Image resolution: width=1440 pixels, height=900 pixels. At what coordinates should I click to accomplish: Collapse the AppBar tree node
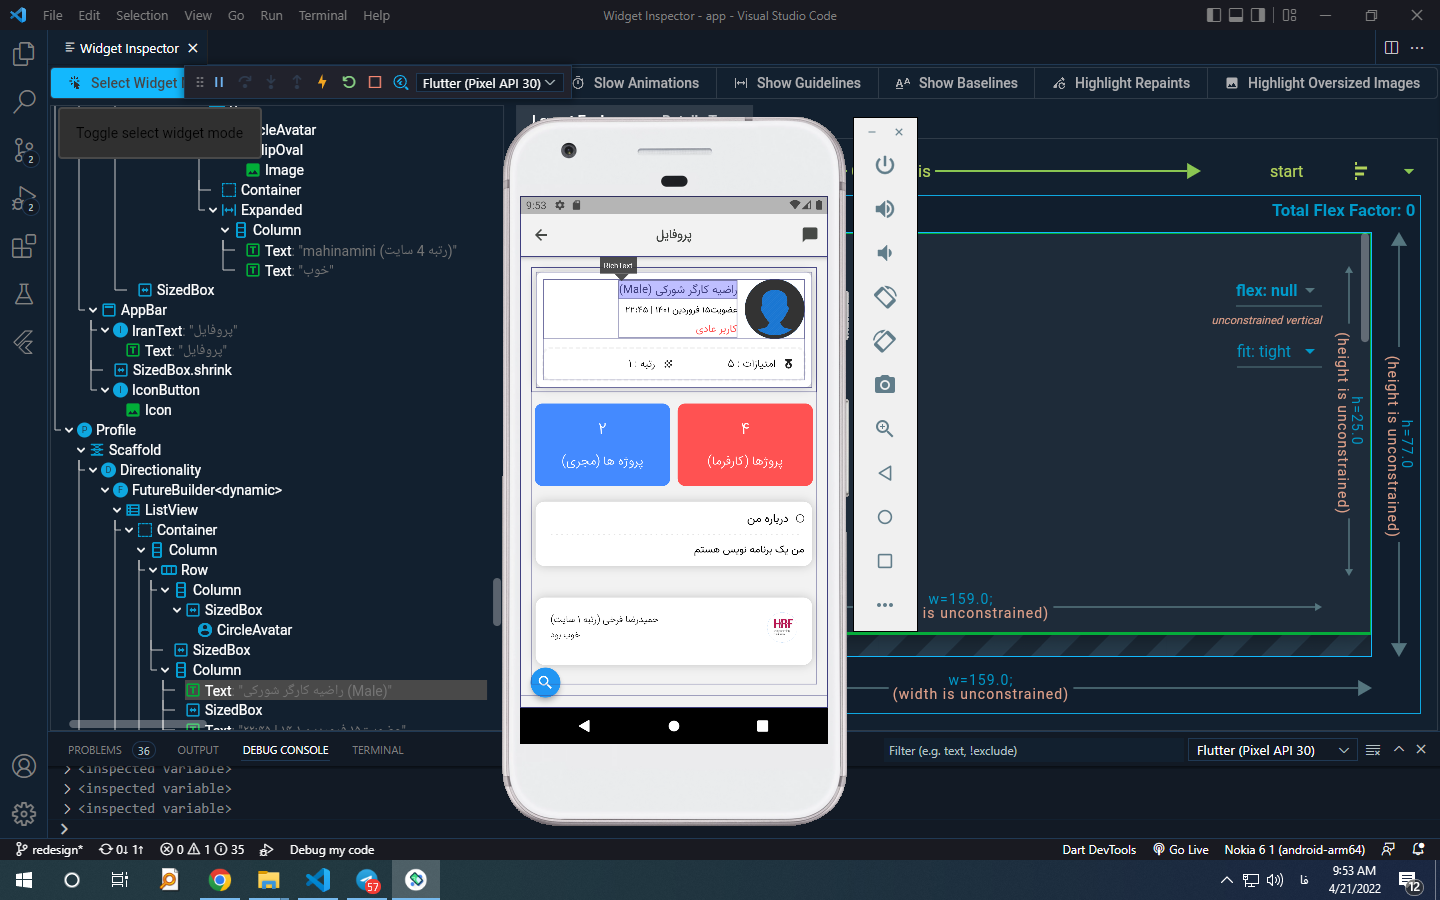[93, 310]
